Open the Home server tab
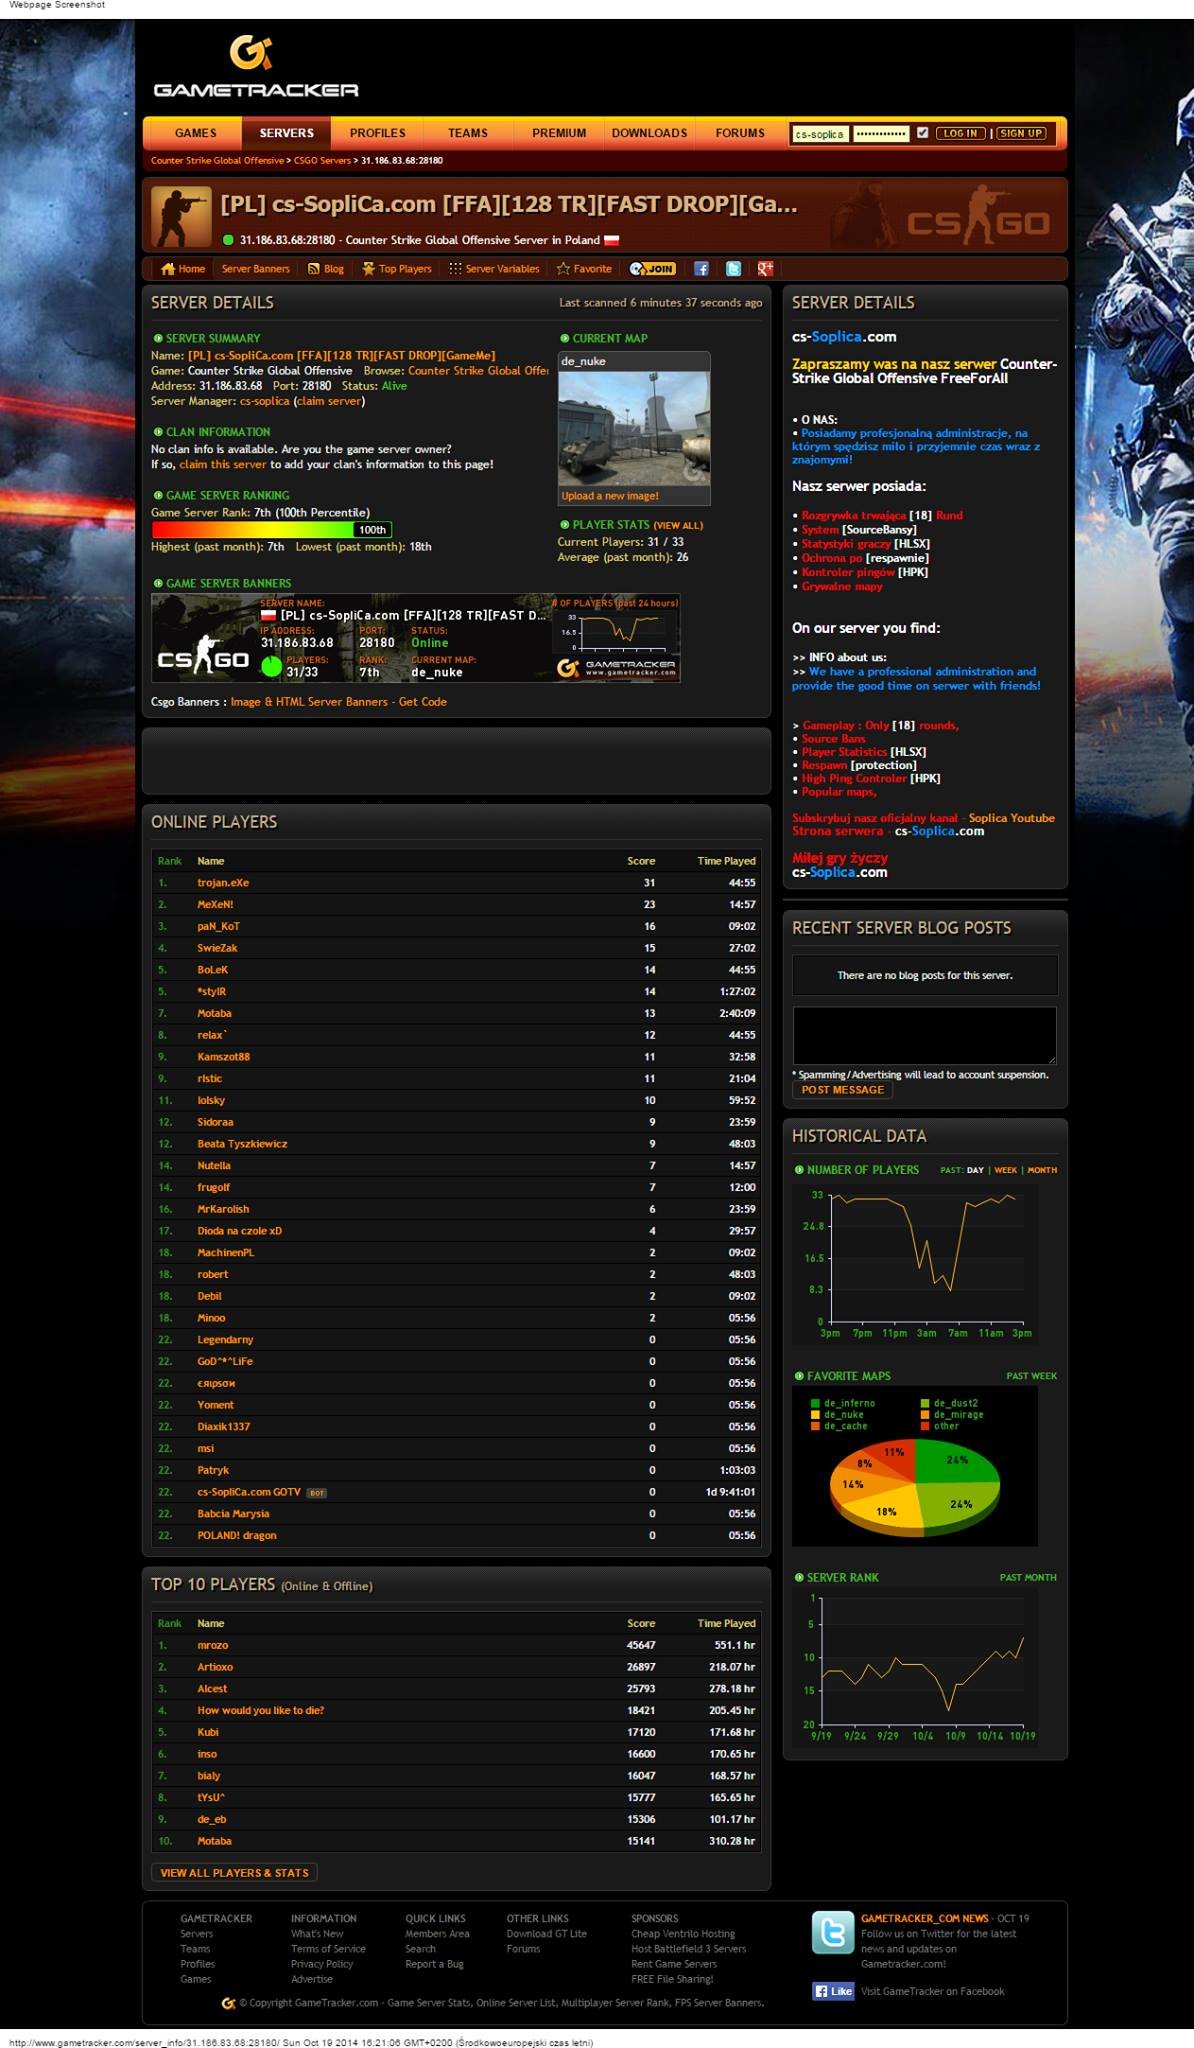Viewport: 1194px width, 2048px height. click(183, 269)
